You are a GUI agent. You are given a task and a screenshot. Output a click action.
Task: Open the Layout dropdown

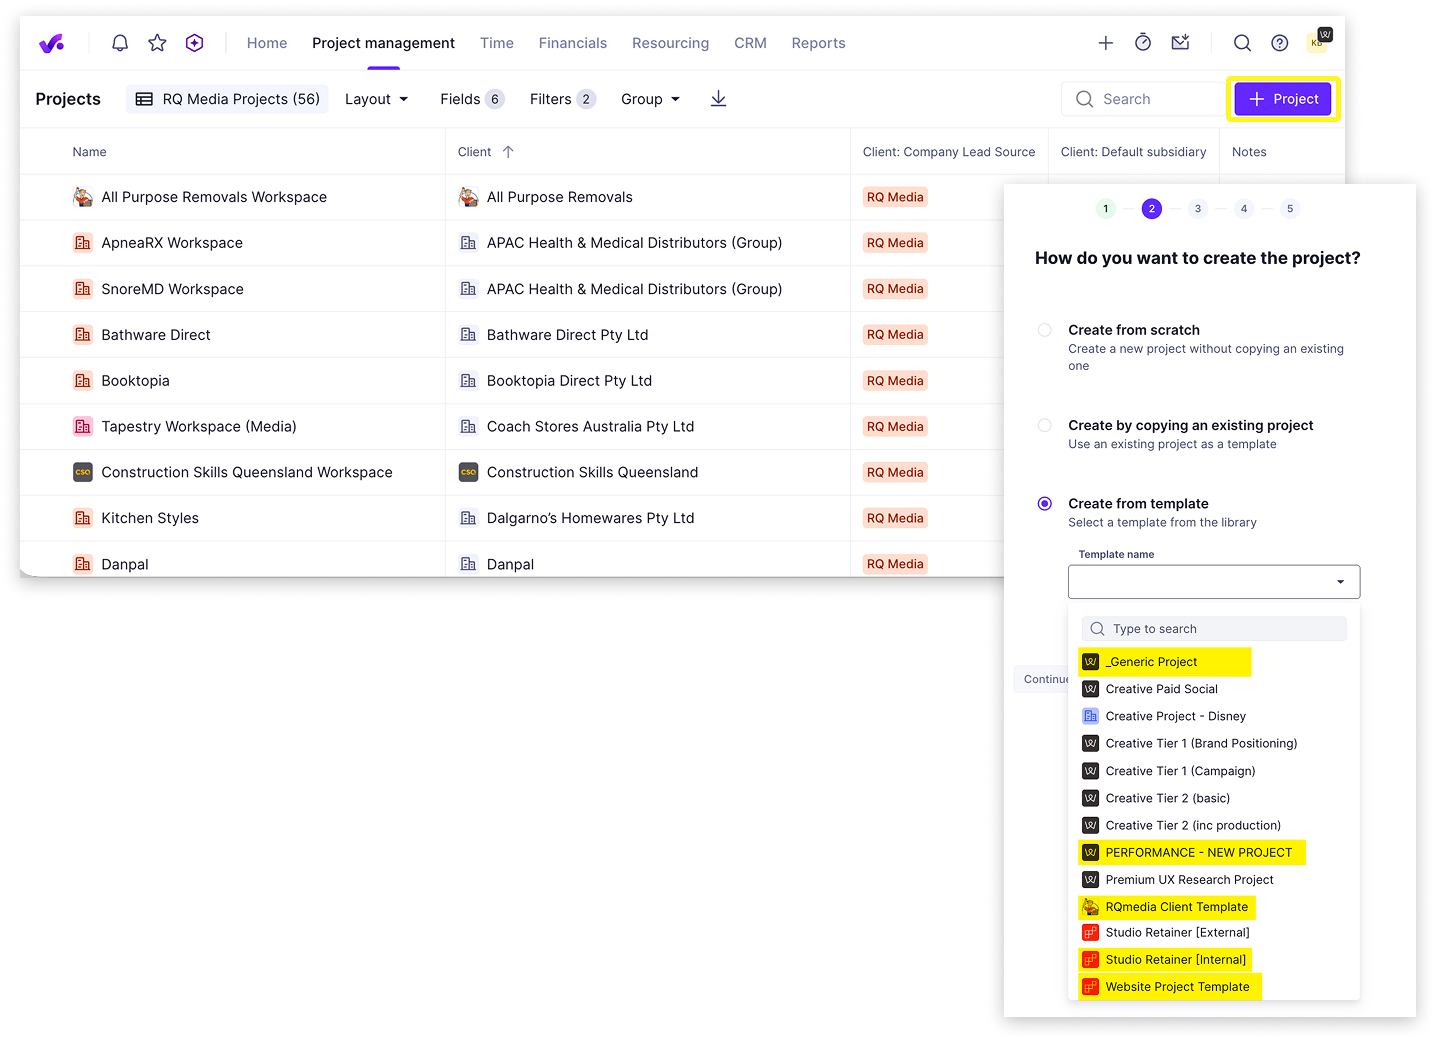pos(377,99)
